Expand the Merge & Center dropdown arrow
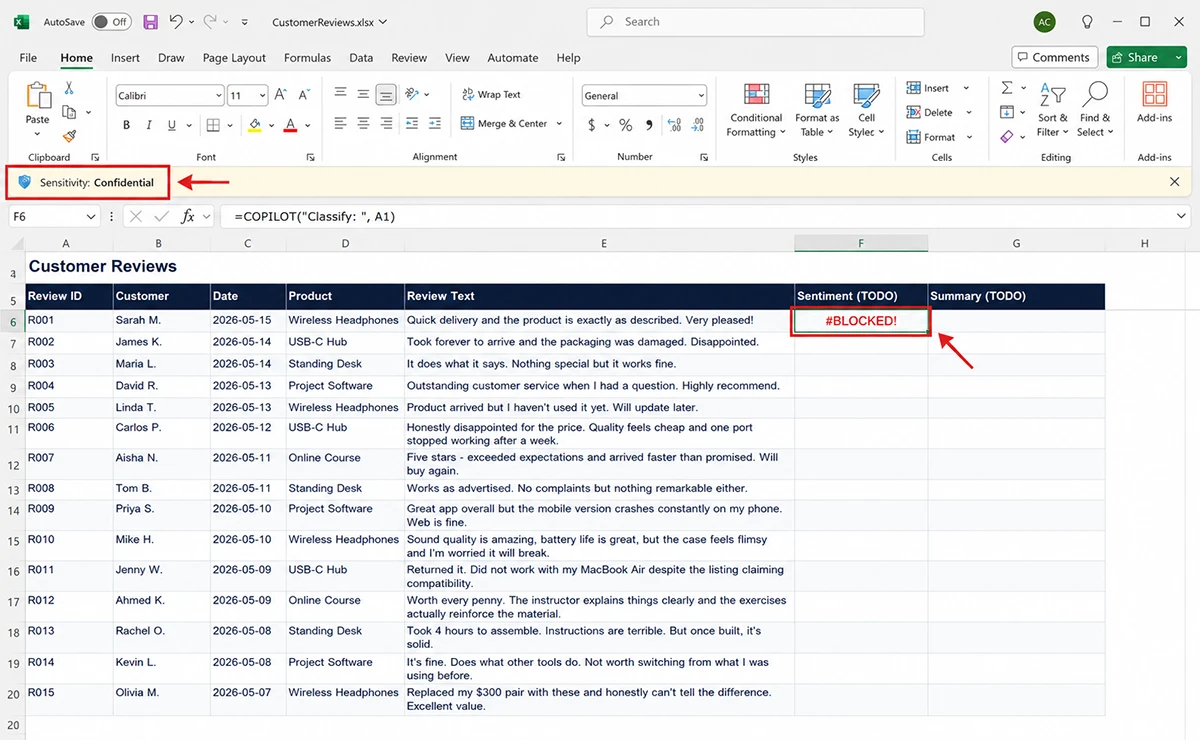 (x=559, y=124)
